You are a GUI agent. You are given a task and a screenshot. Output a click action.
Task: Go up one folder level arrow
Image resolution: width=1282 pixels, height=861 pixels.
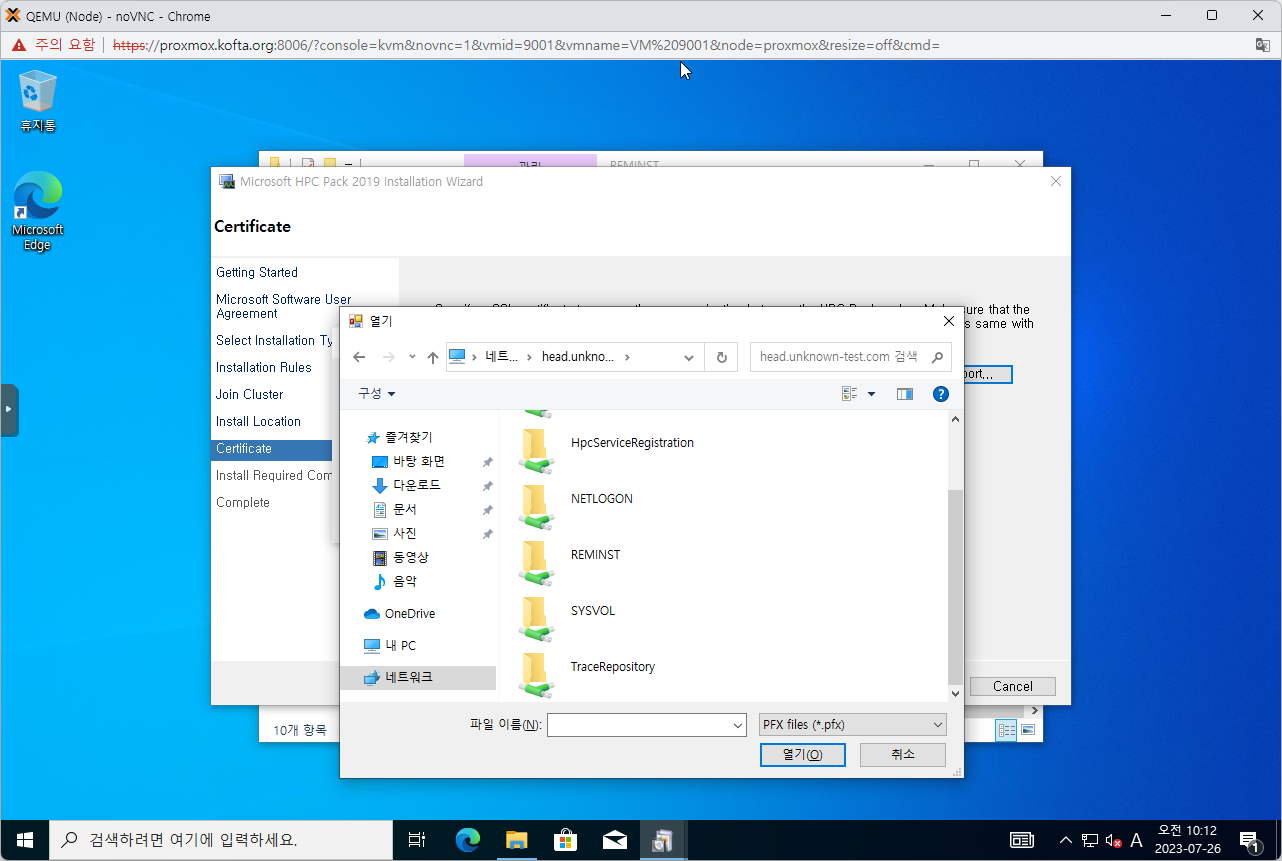pyautogui.click(x=433, y=357)
